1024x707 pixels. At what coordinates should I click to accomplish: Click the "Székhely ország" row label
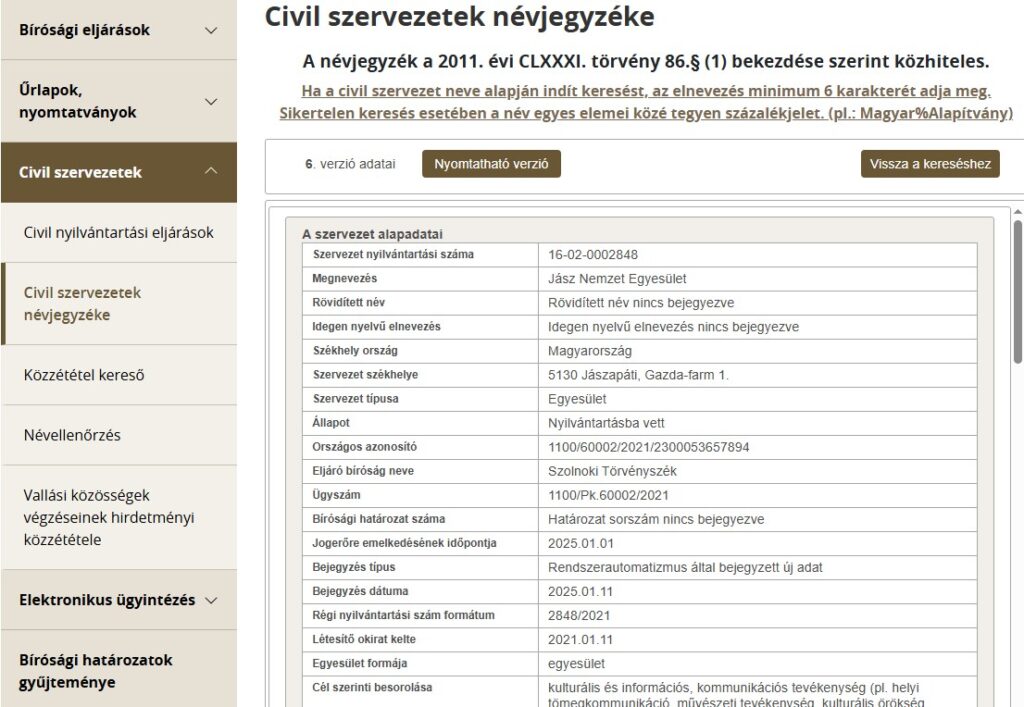(x=355, y=351)
